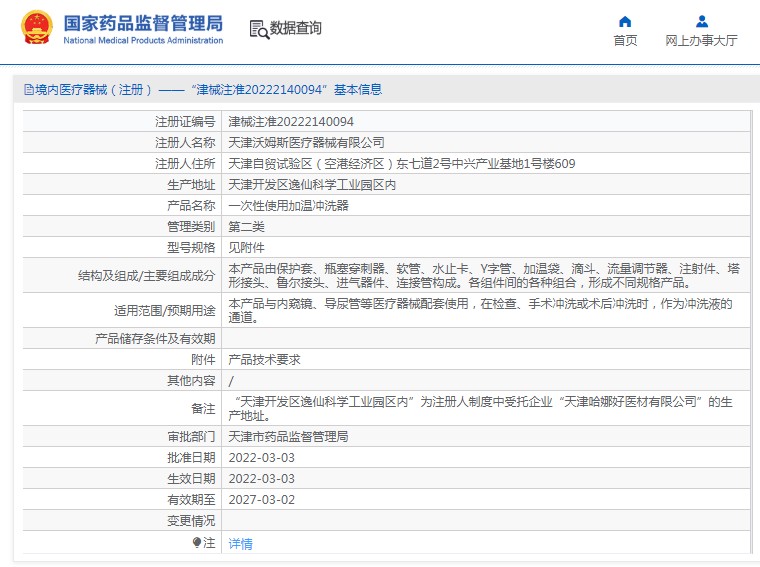Click management category 第二类 value
Image resolution: width=760 pixels, height=567 pixels.
246,227
